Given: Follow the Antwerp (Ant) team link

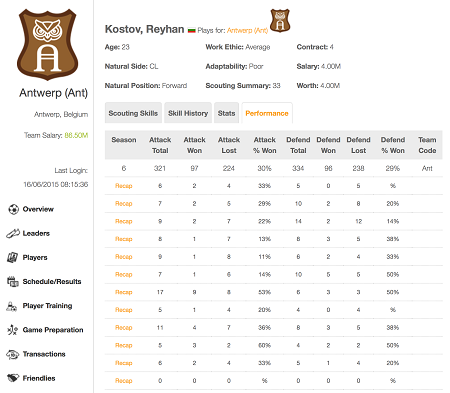Looking at the screenshot, I should point(247,30).
